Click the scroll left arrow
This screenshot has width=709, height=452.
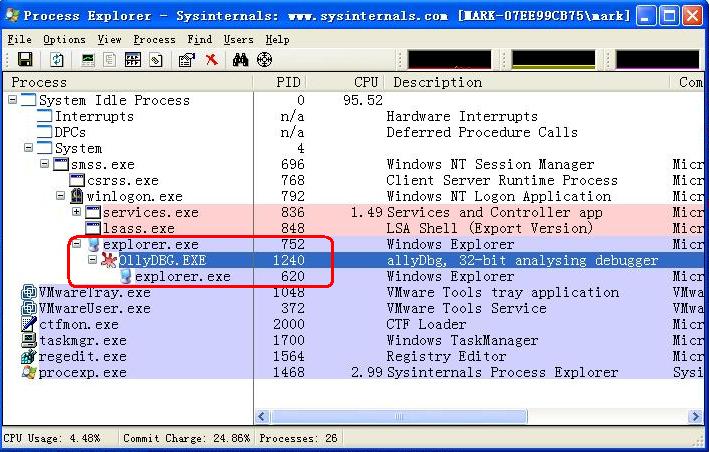263,416
